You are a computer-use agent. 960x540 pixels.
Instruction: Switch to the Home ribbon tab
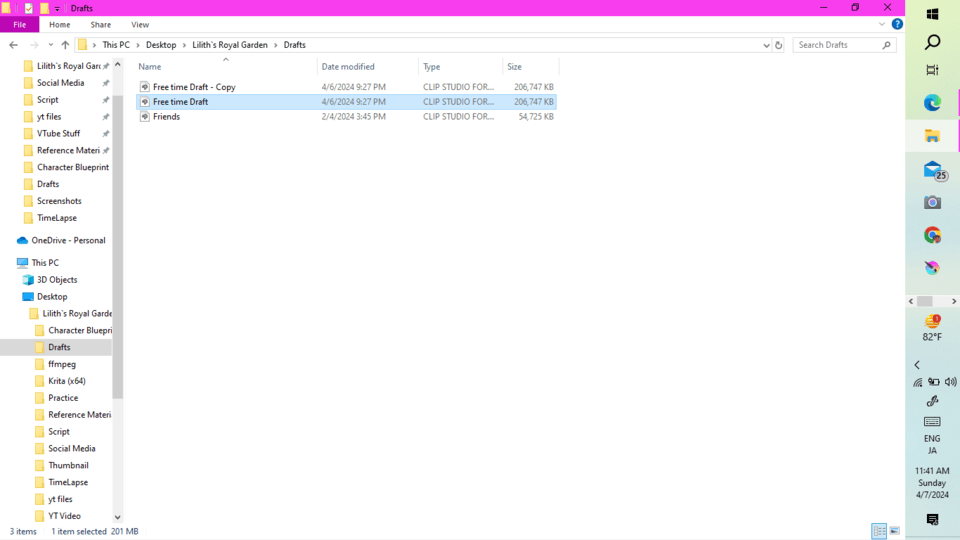(59, 24)
